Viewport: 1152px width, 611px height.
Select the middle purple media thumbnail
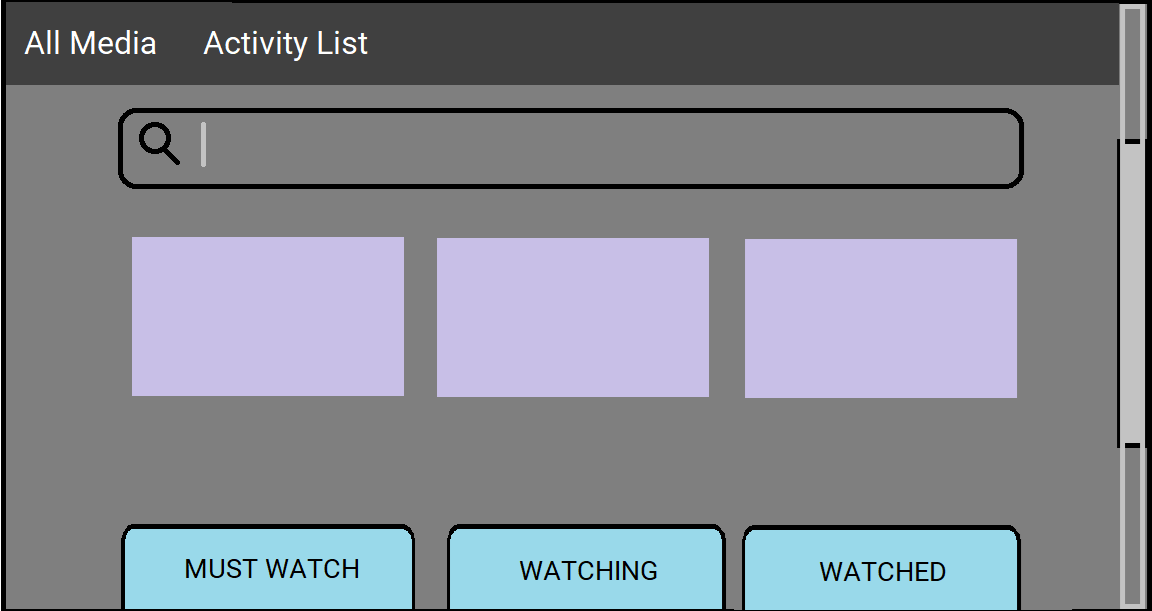tap(573, 317)
